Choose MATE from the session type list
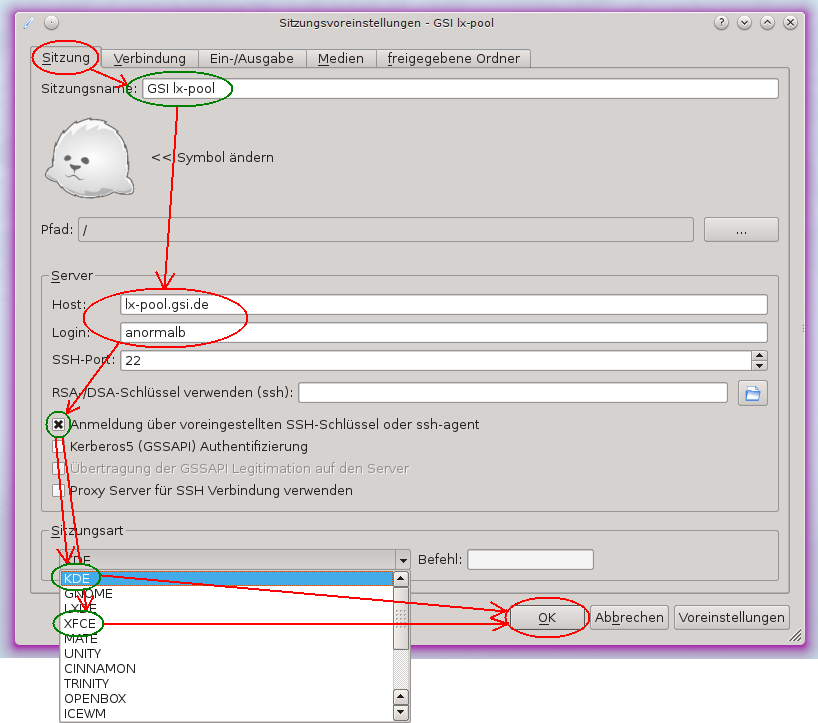 point(226,638)
